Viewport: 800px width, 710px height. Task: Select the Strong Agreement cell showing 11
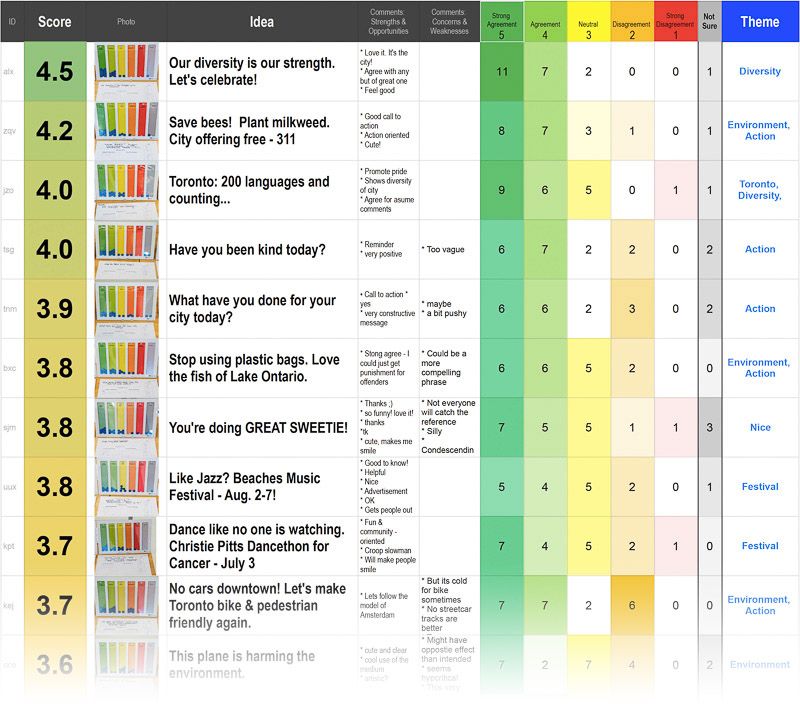click(502, 71)
